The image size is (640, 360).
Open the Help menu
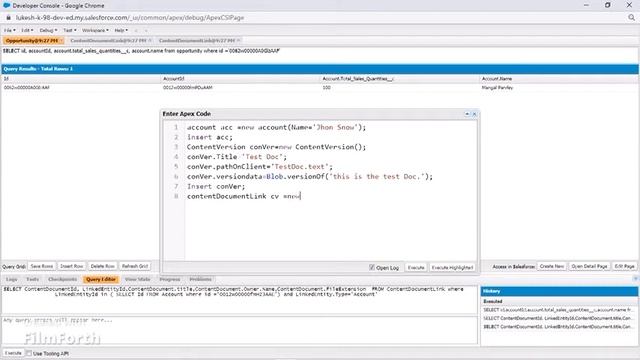coord(121,30)
